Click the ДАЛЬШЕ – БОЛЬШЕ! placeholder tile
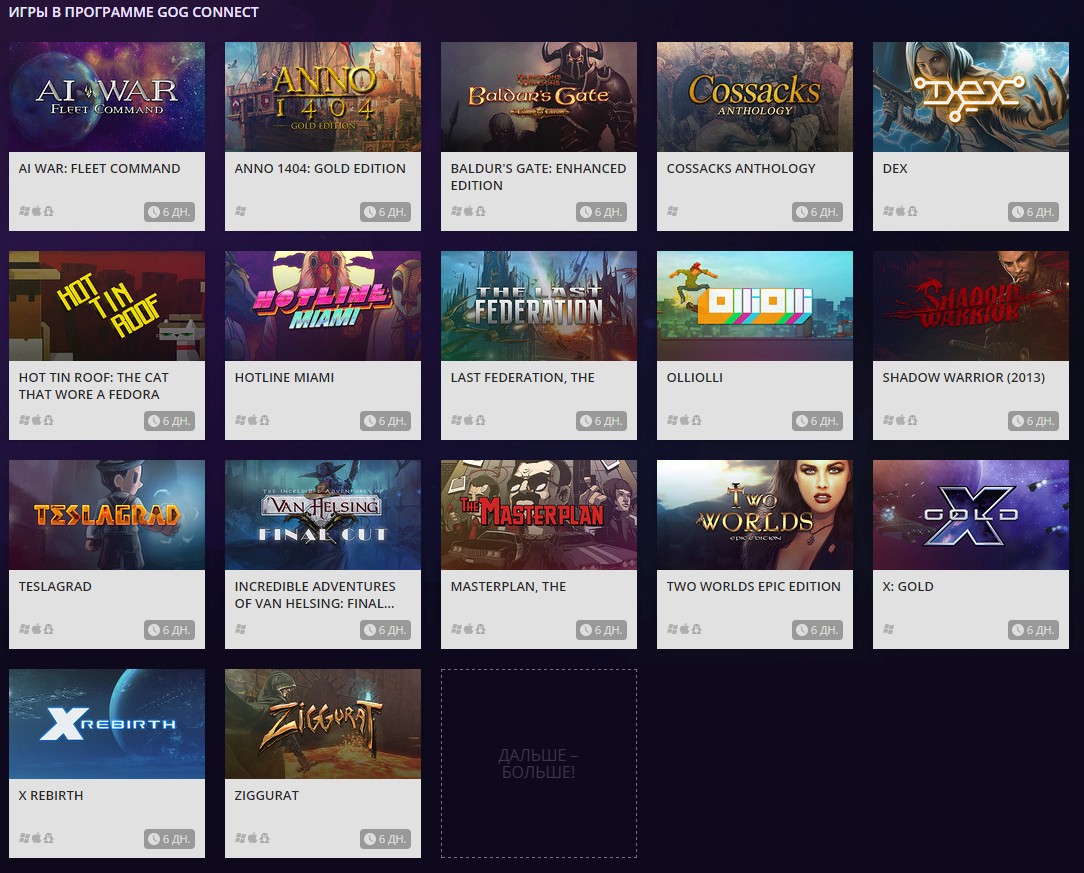 (539, 763)
